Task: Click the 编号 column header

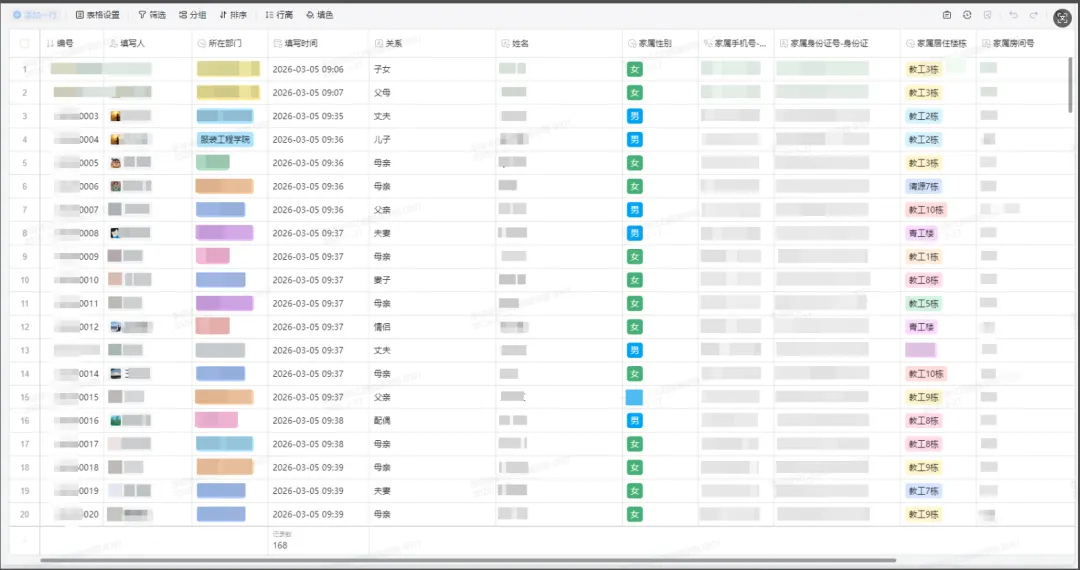Action: pos(65,44)
